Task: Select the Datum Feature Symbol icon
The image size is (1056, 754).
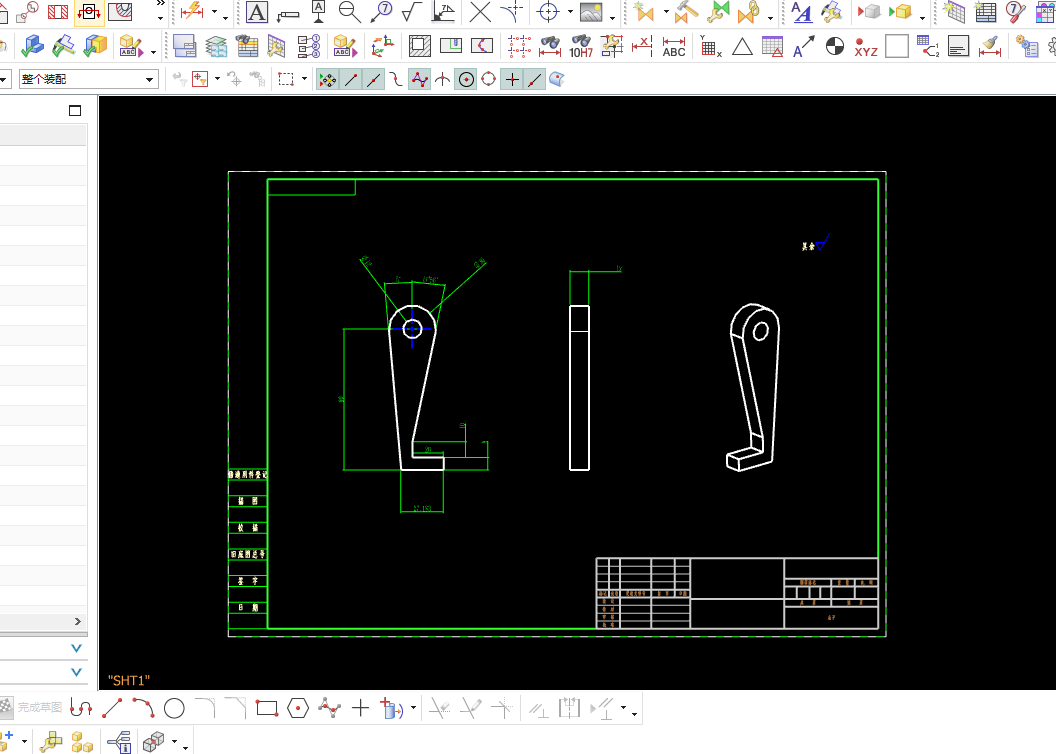Action: tap(319, 11)
